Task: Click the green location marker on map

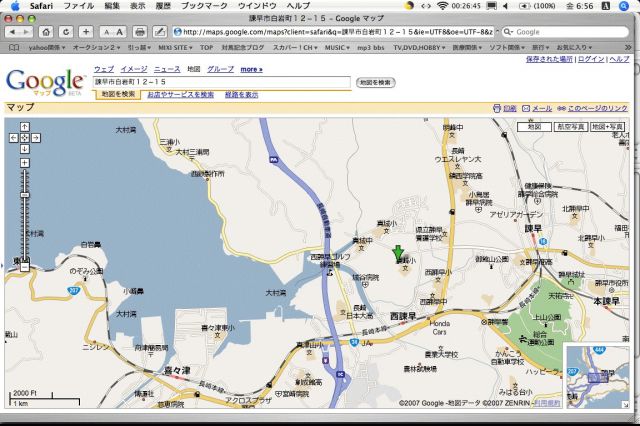Action: (398, 252)
